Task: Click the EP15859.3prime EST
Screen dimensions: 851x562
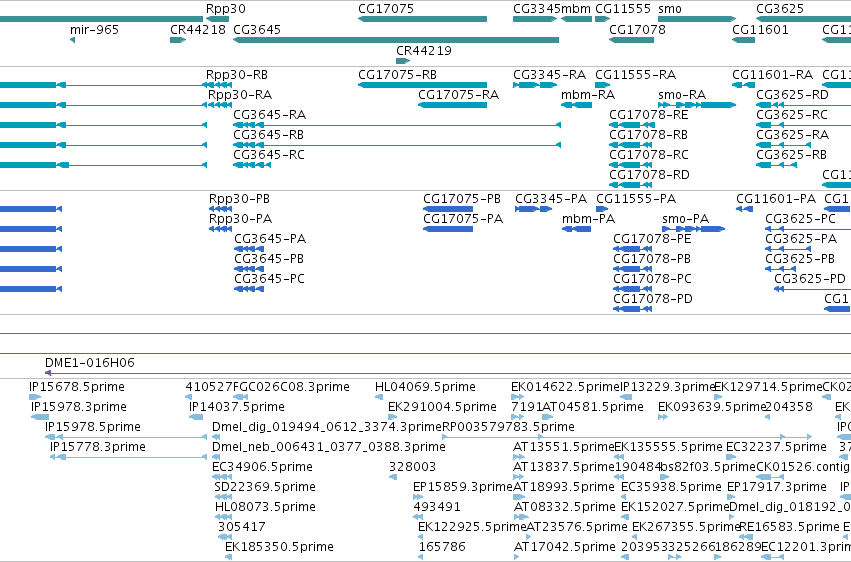Action: [418, 497]
